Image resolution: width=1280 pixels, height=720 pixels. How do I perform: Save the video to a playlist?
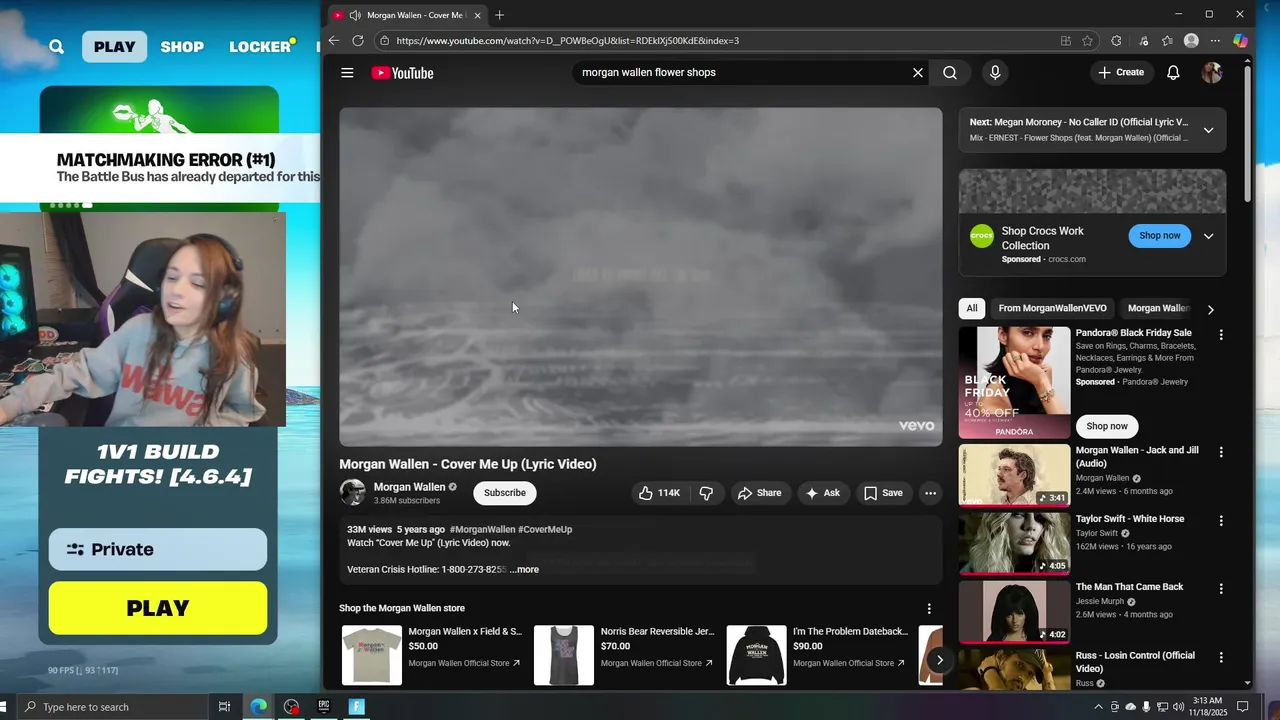coord(884,493)
